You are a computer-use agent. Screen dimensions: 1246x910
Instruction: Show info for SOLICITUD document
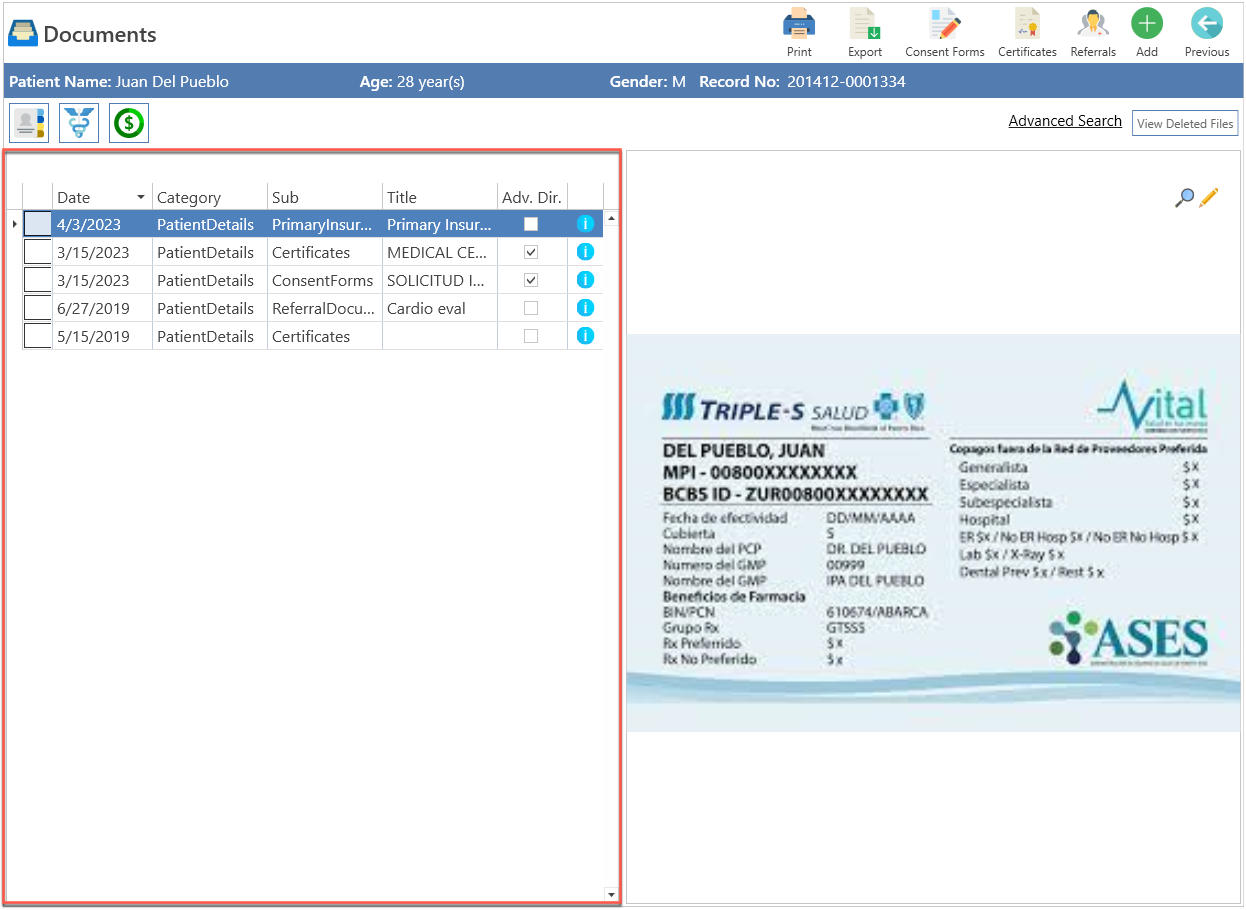(x=586, y=280)
